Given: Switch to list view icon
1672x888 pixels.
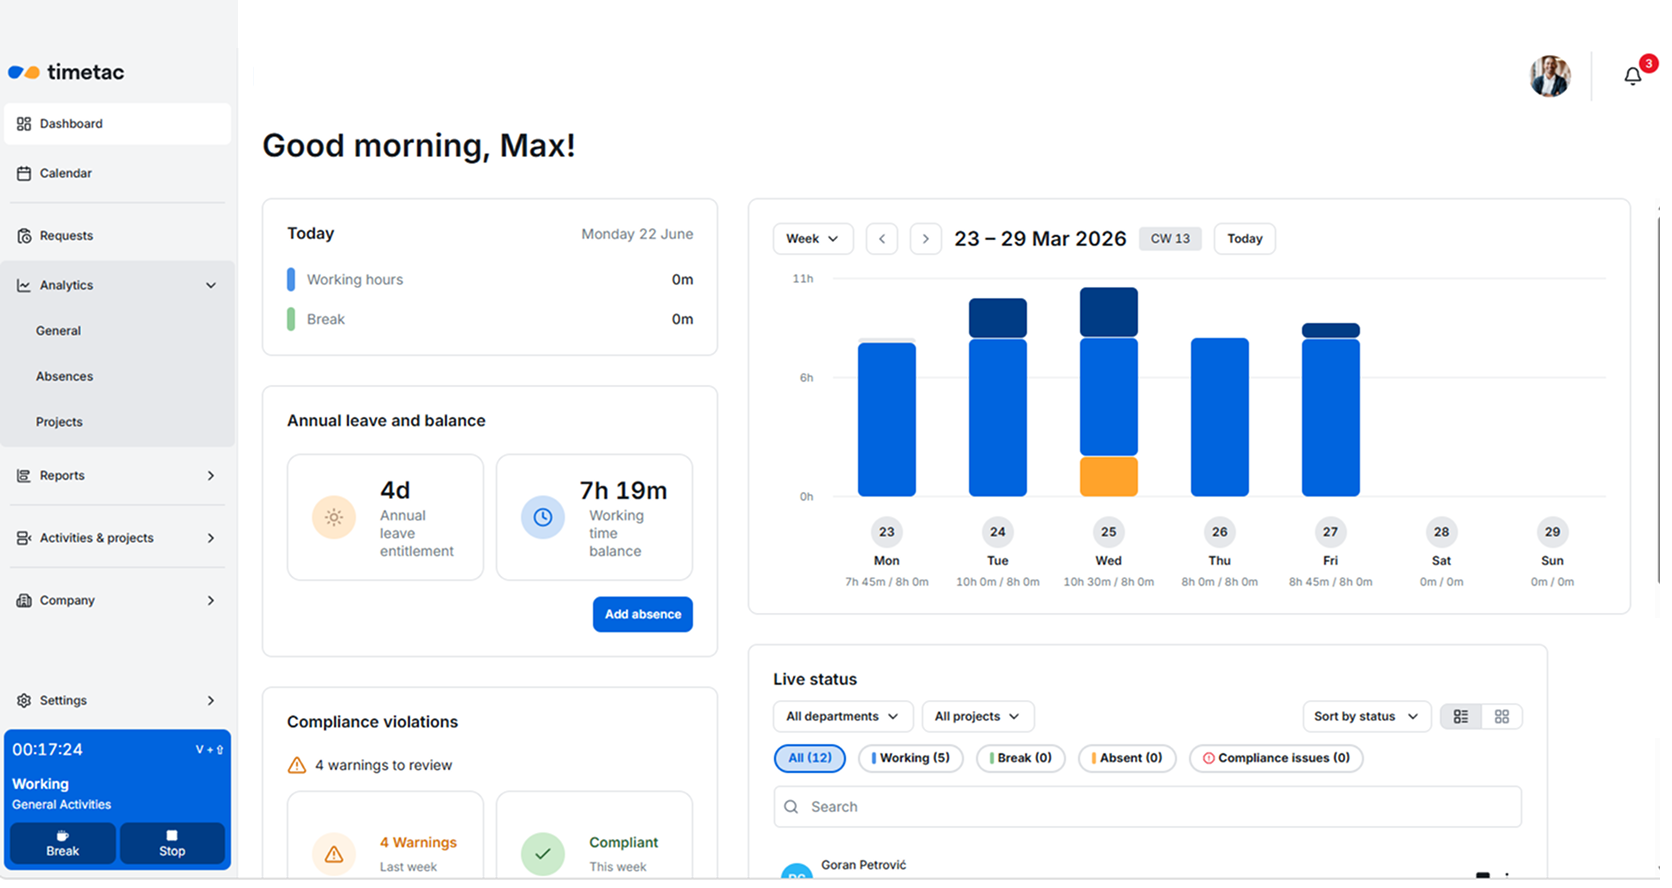Looking at the screenshot, I should (x=1461, y=717).
